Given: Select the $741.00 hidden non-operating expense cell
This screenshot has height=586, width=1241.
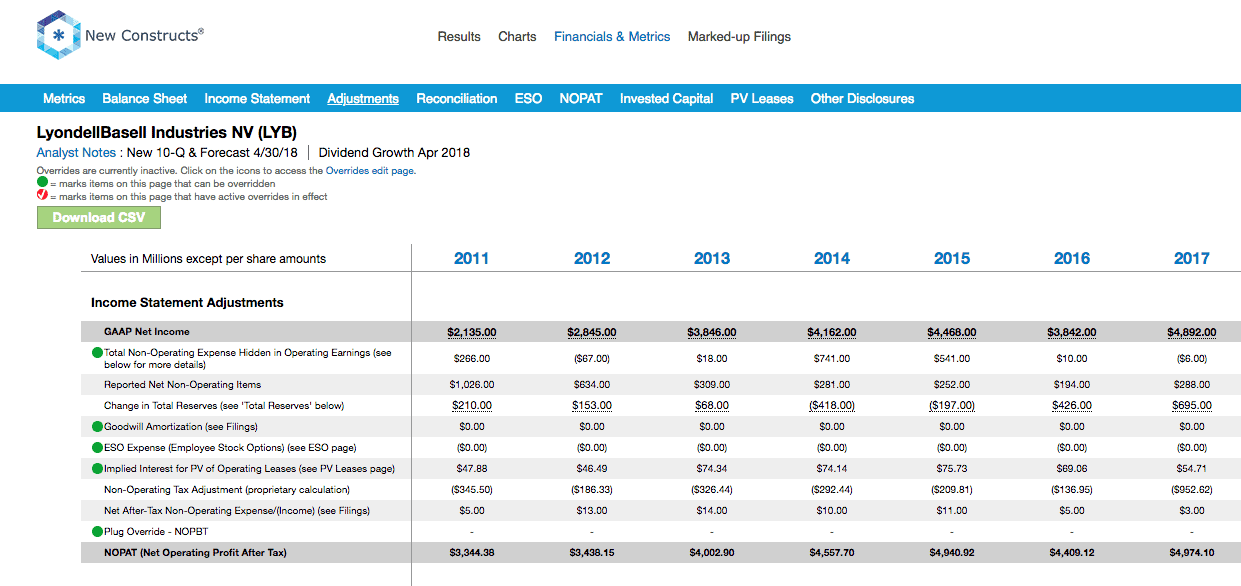Looking at the screenshot, I should coord(832,358).
